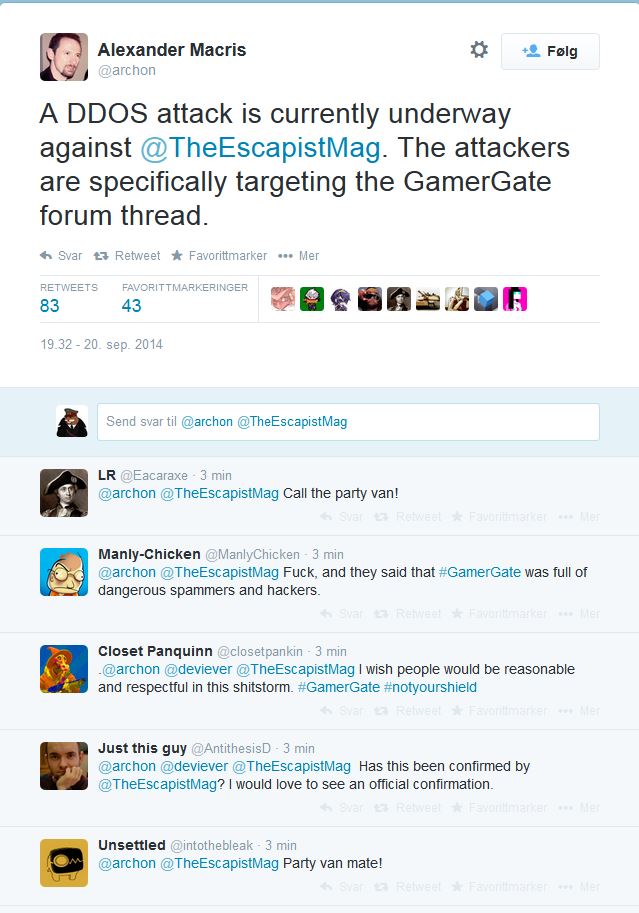Reply to Just this guy's tweet
The image size is (639, 913).
342,808
